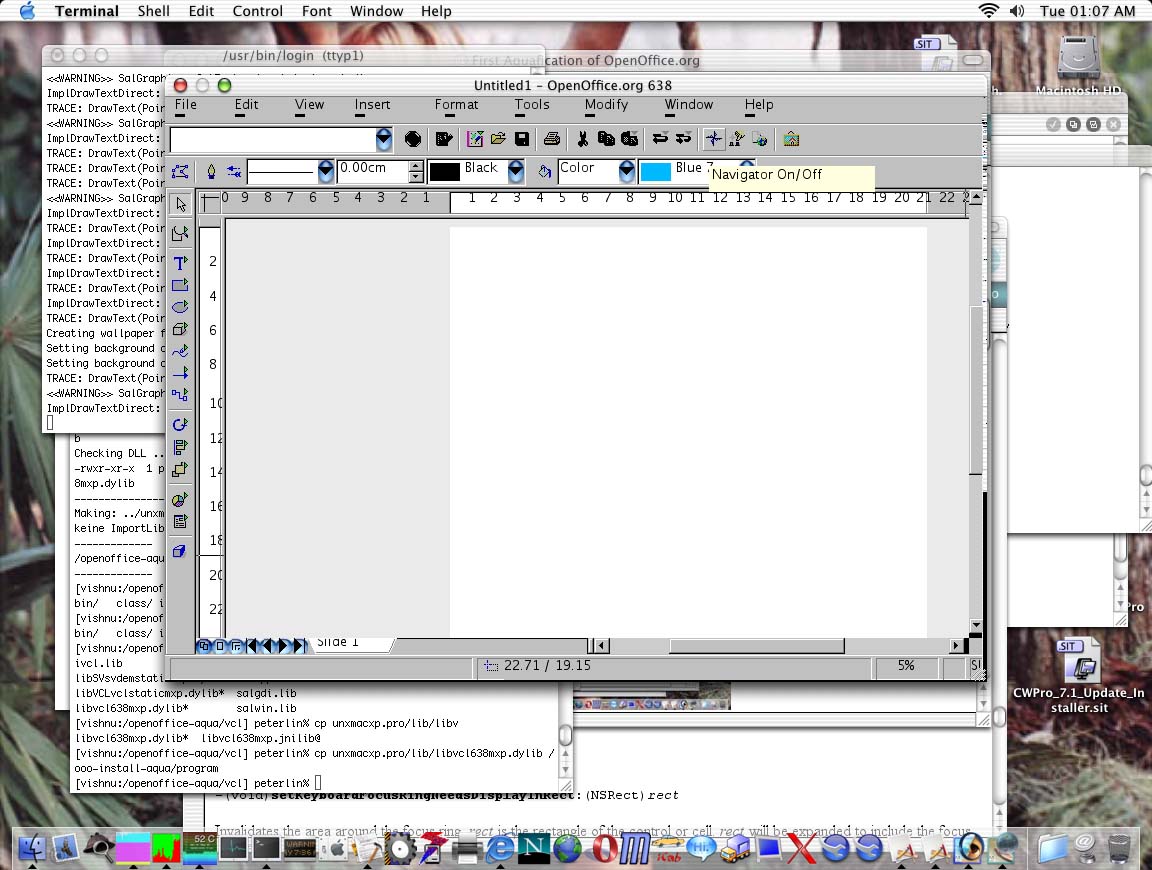Click the 5% zoom status field

[906, 666]
